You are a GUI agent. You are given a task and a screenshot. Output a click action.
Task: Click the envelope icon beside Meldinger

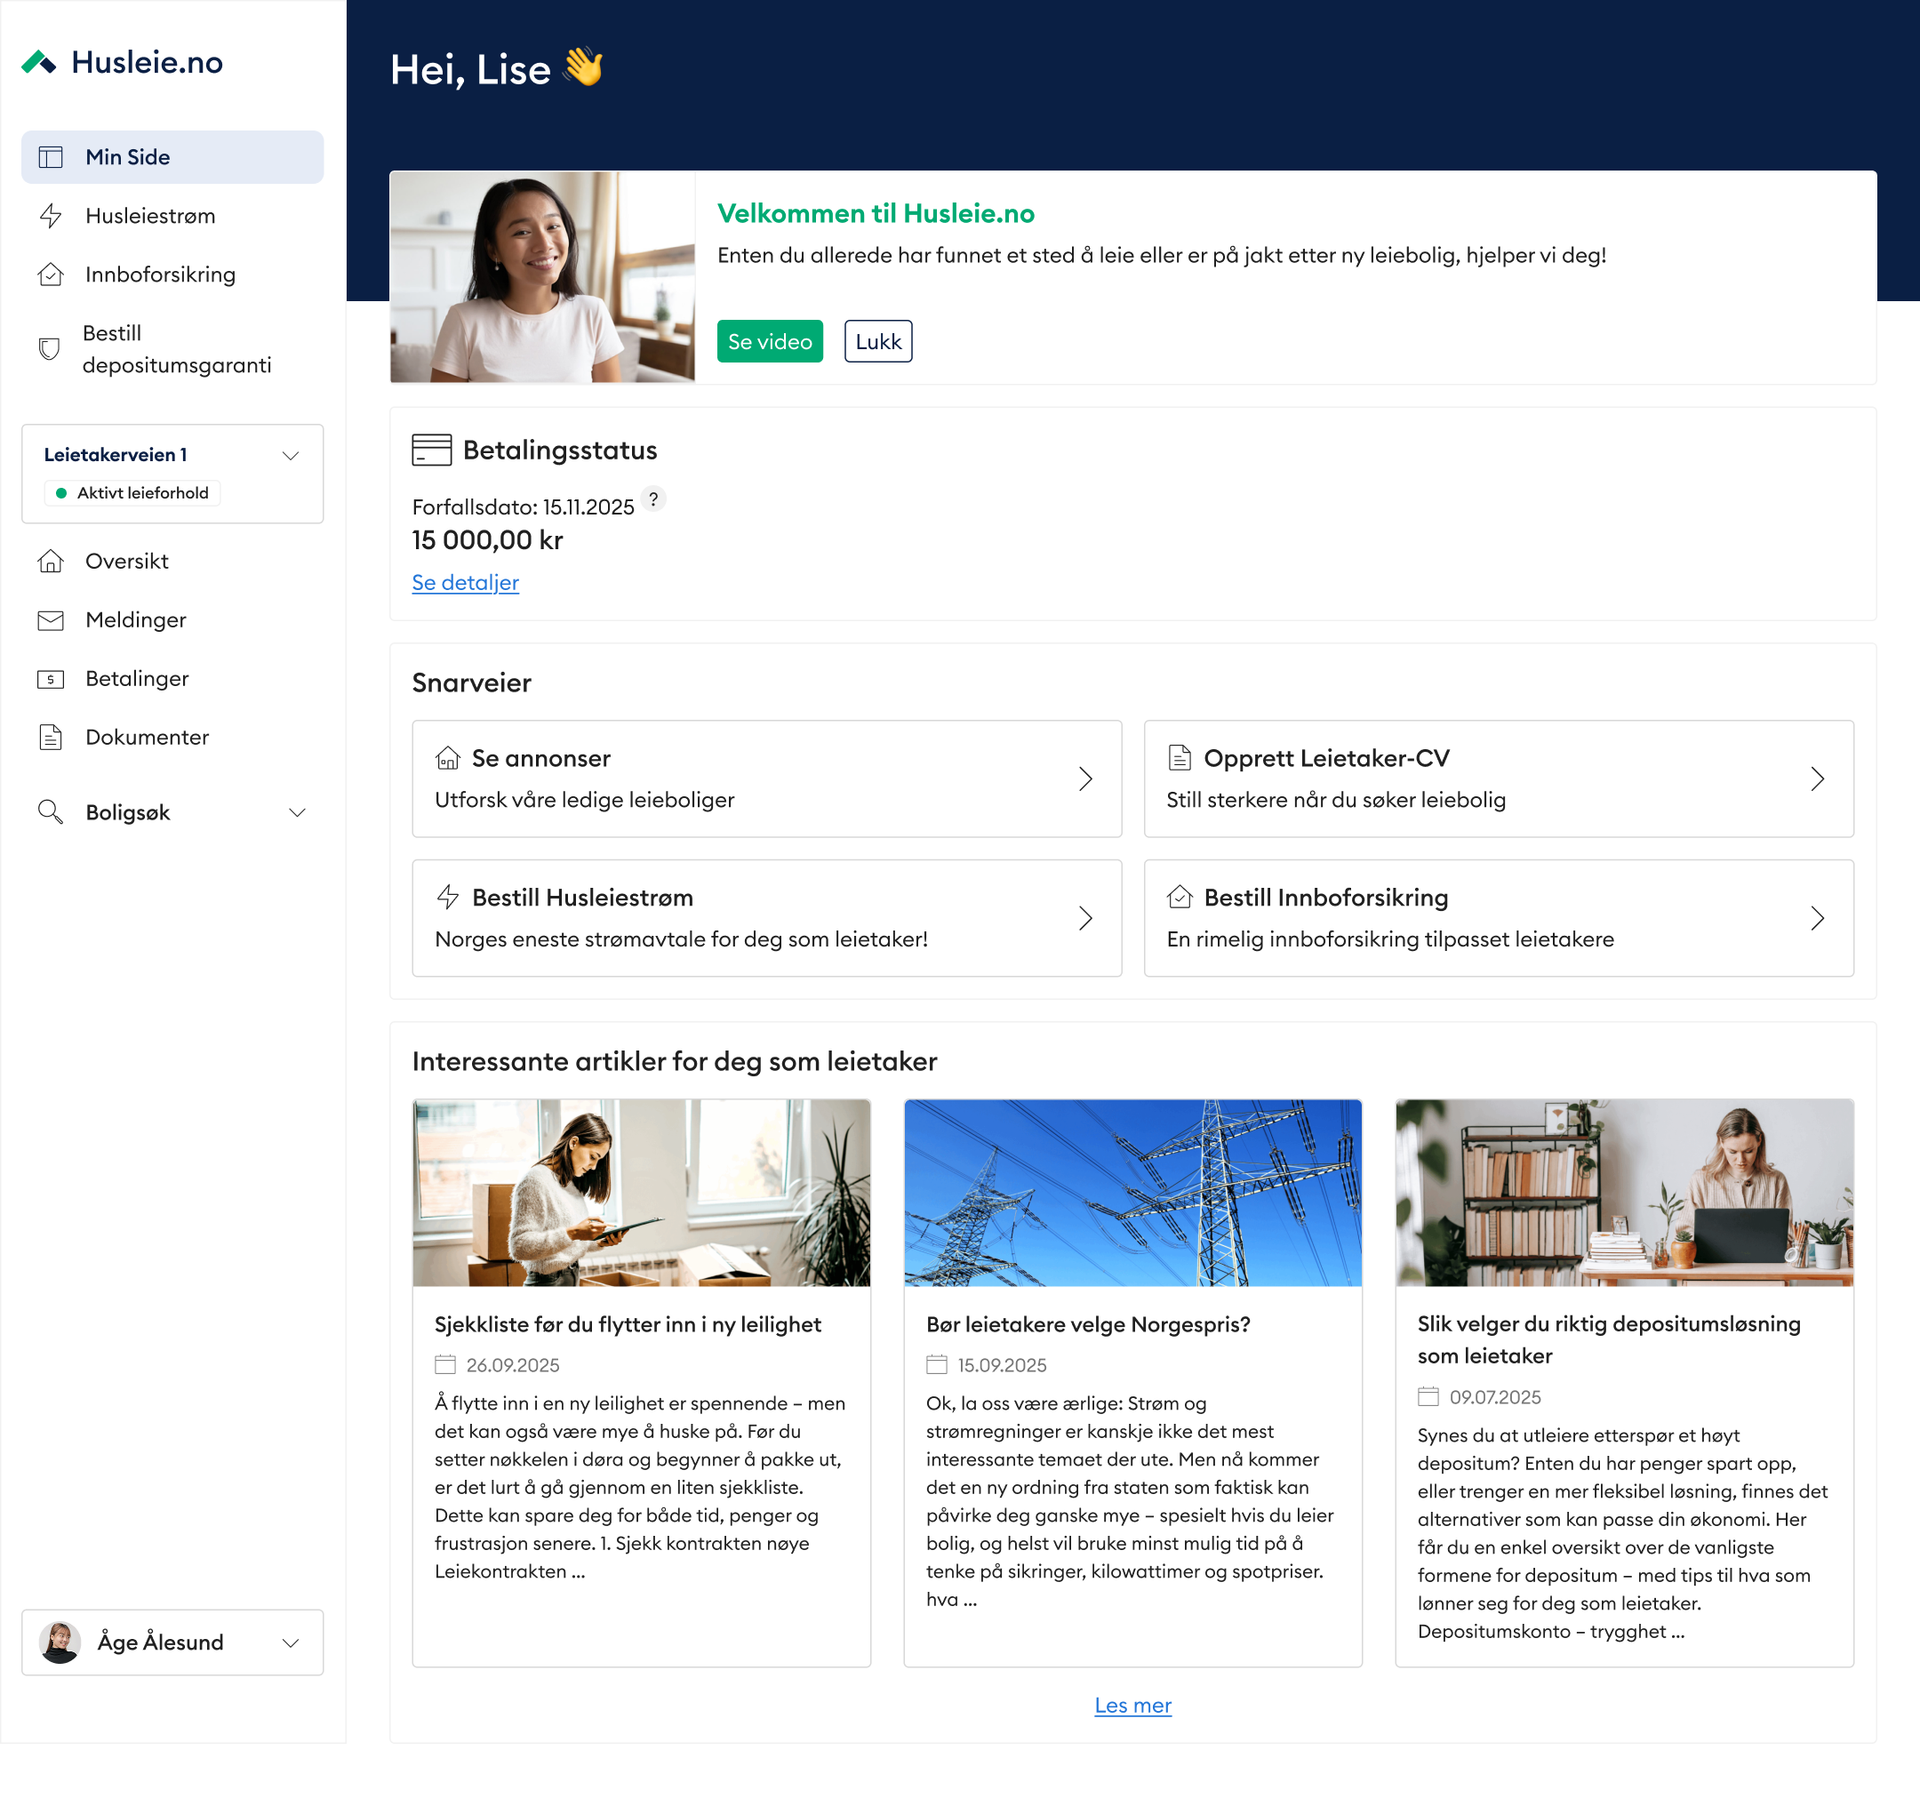click(x=51, y=620)
